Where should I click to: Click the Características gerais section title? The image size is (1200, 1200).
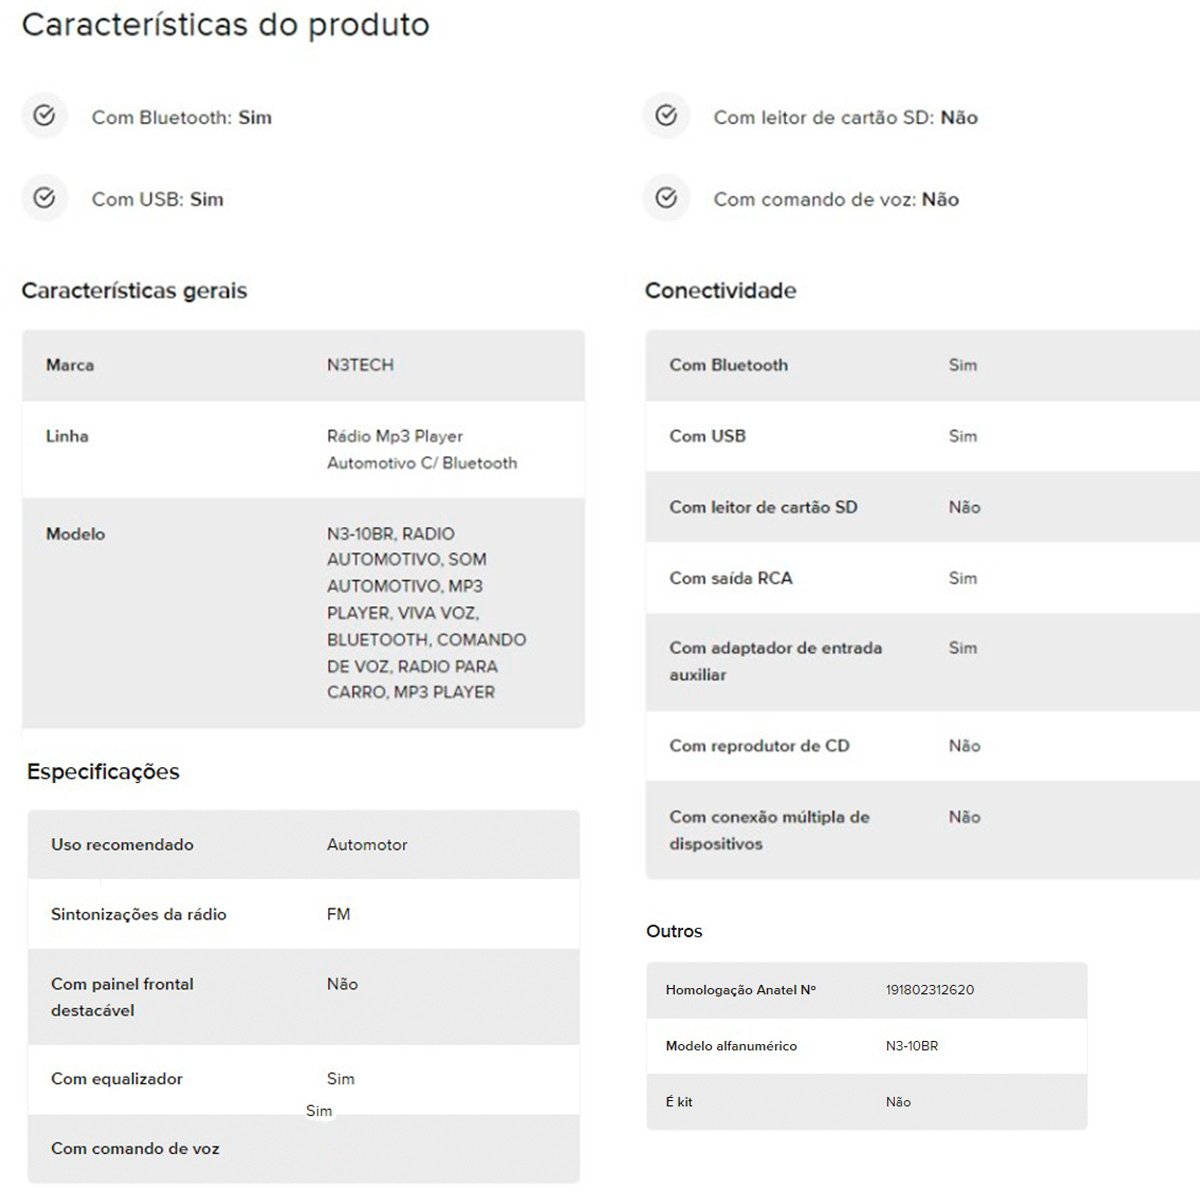point(134,291)
